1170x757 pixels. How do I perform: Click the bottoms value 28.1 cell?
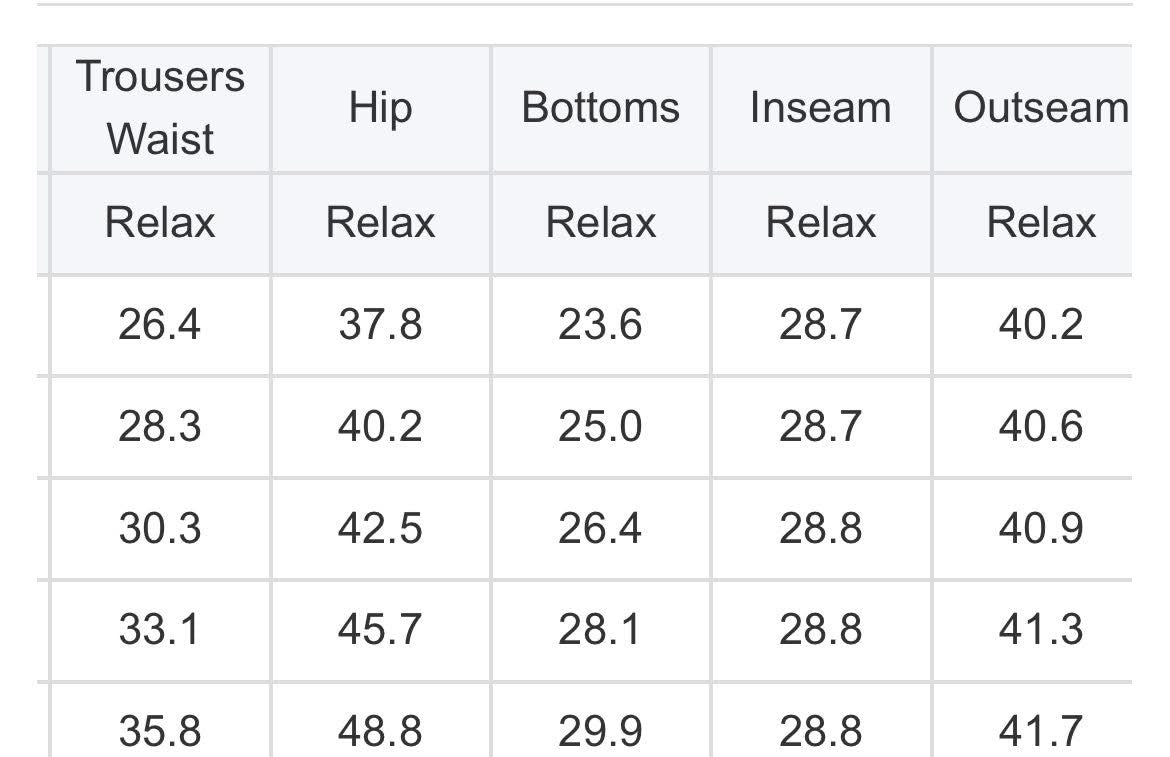(600, 630)
